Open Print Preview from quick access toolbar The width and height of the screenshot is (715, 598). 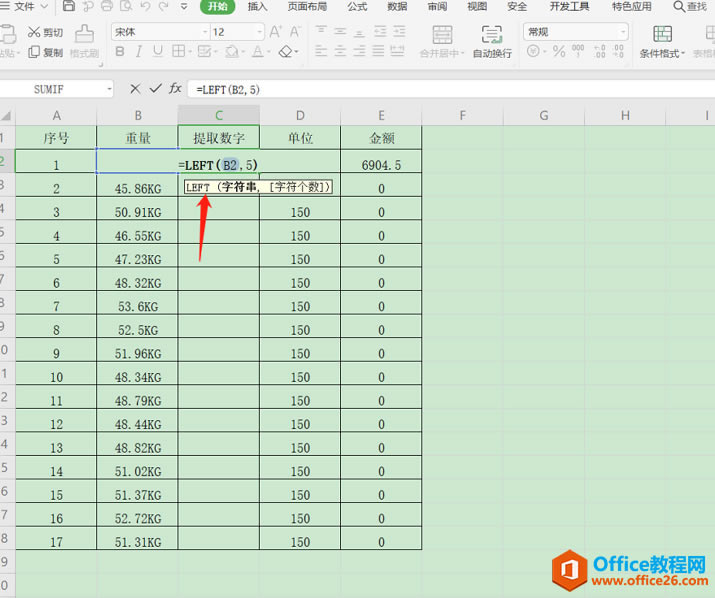pyautogui.click(x=126, y=6)
